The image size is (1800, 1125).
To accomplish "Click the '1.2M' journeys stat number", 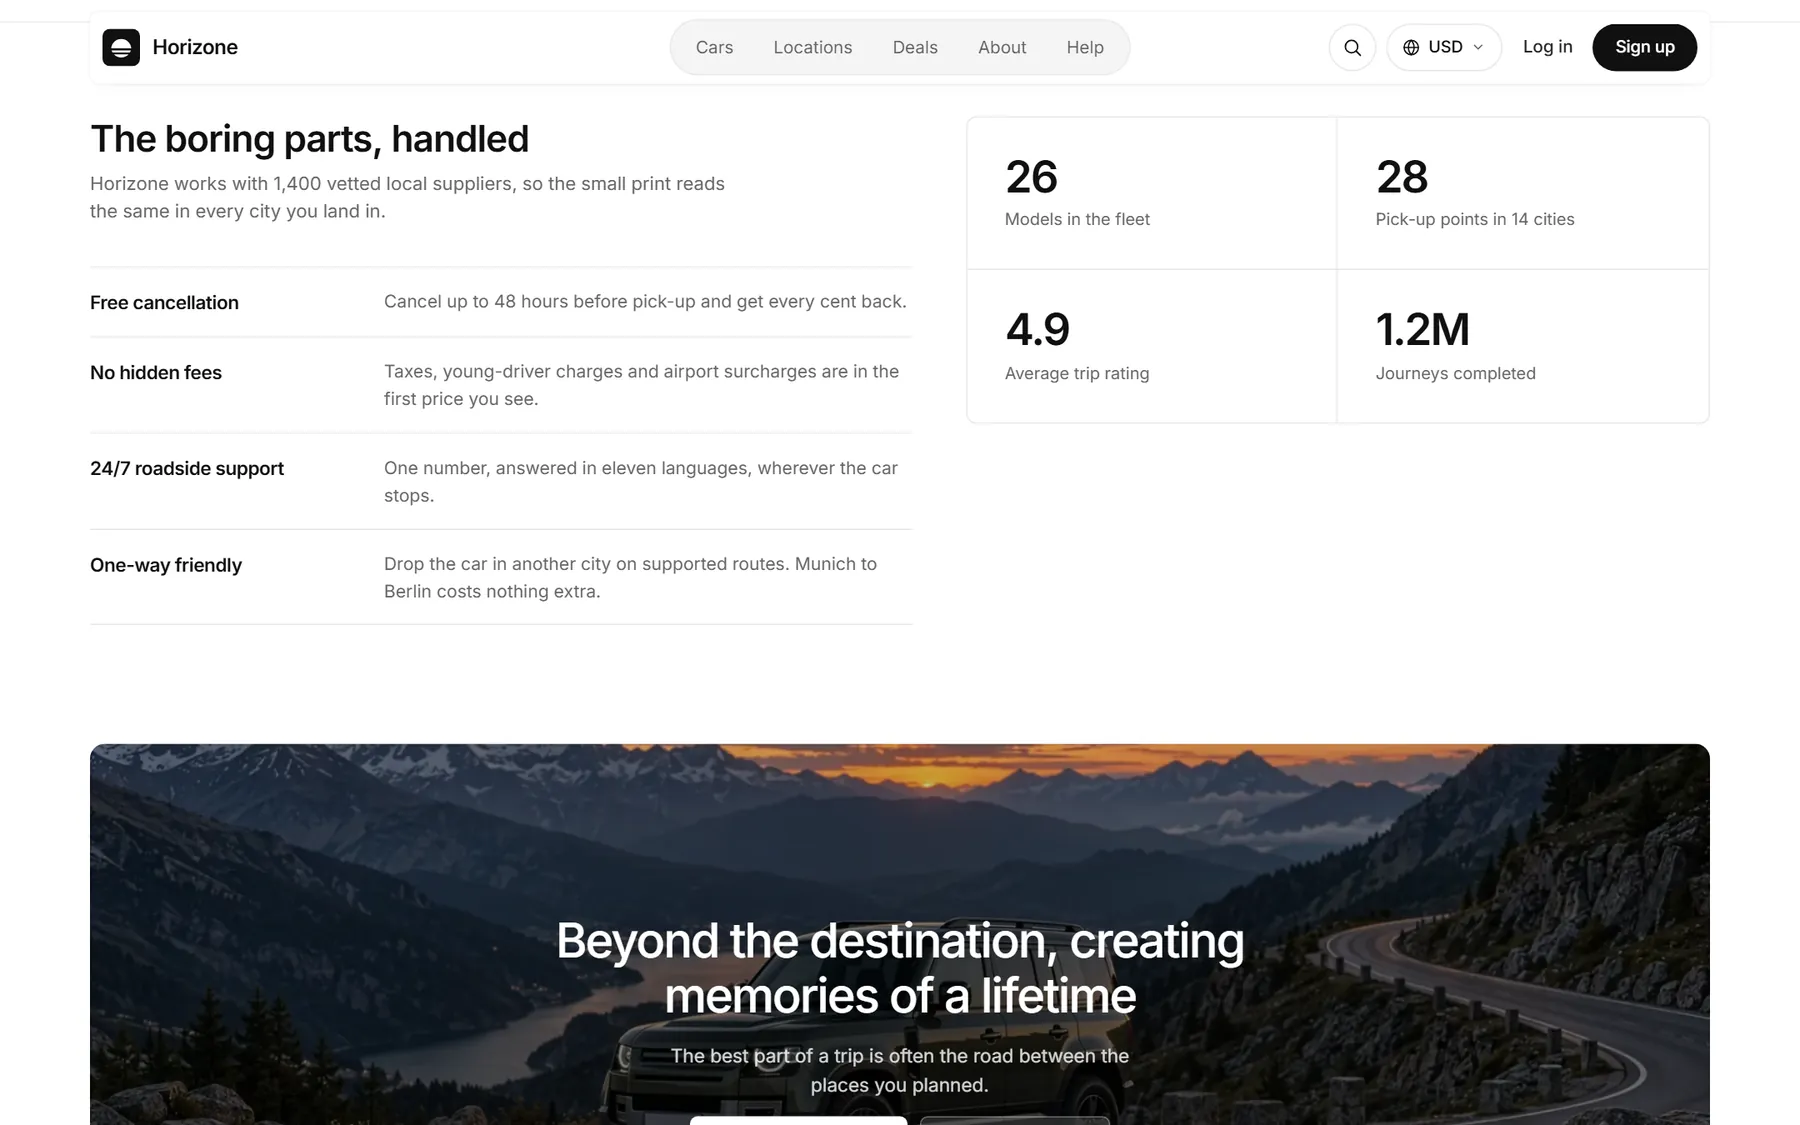I will (1422, 330).
